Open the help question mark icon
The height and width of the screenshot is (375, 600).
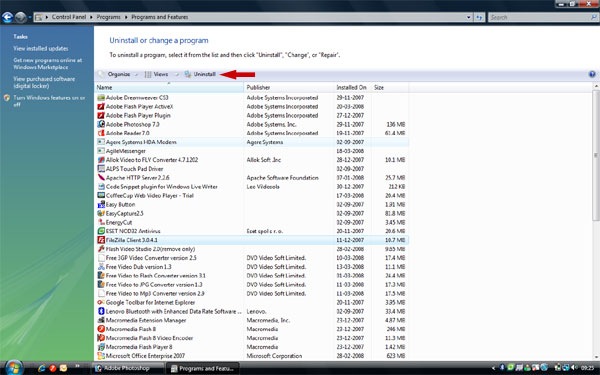pos(592,74)
